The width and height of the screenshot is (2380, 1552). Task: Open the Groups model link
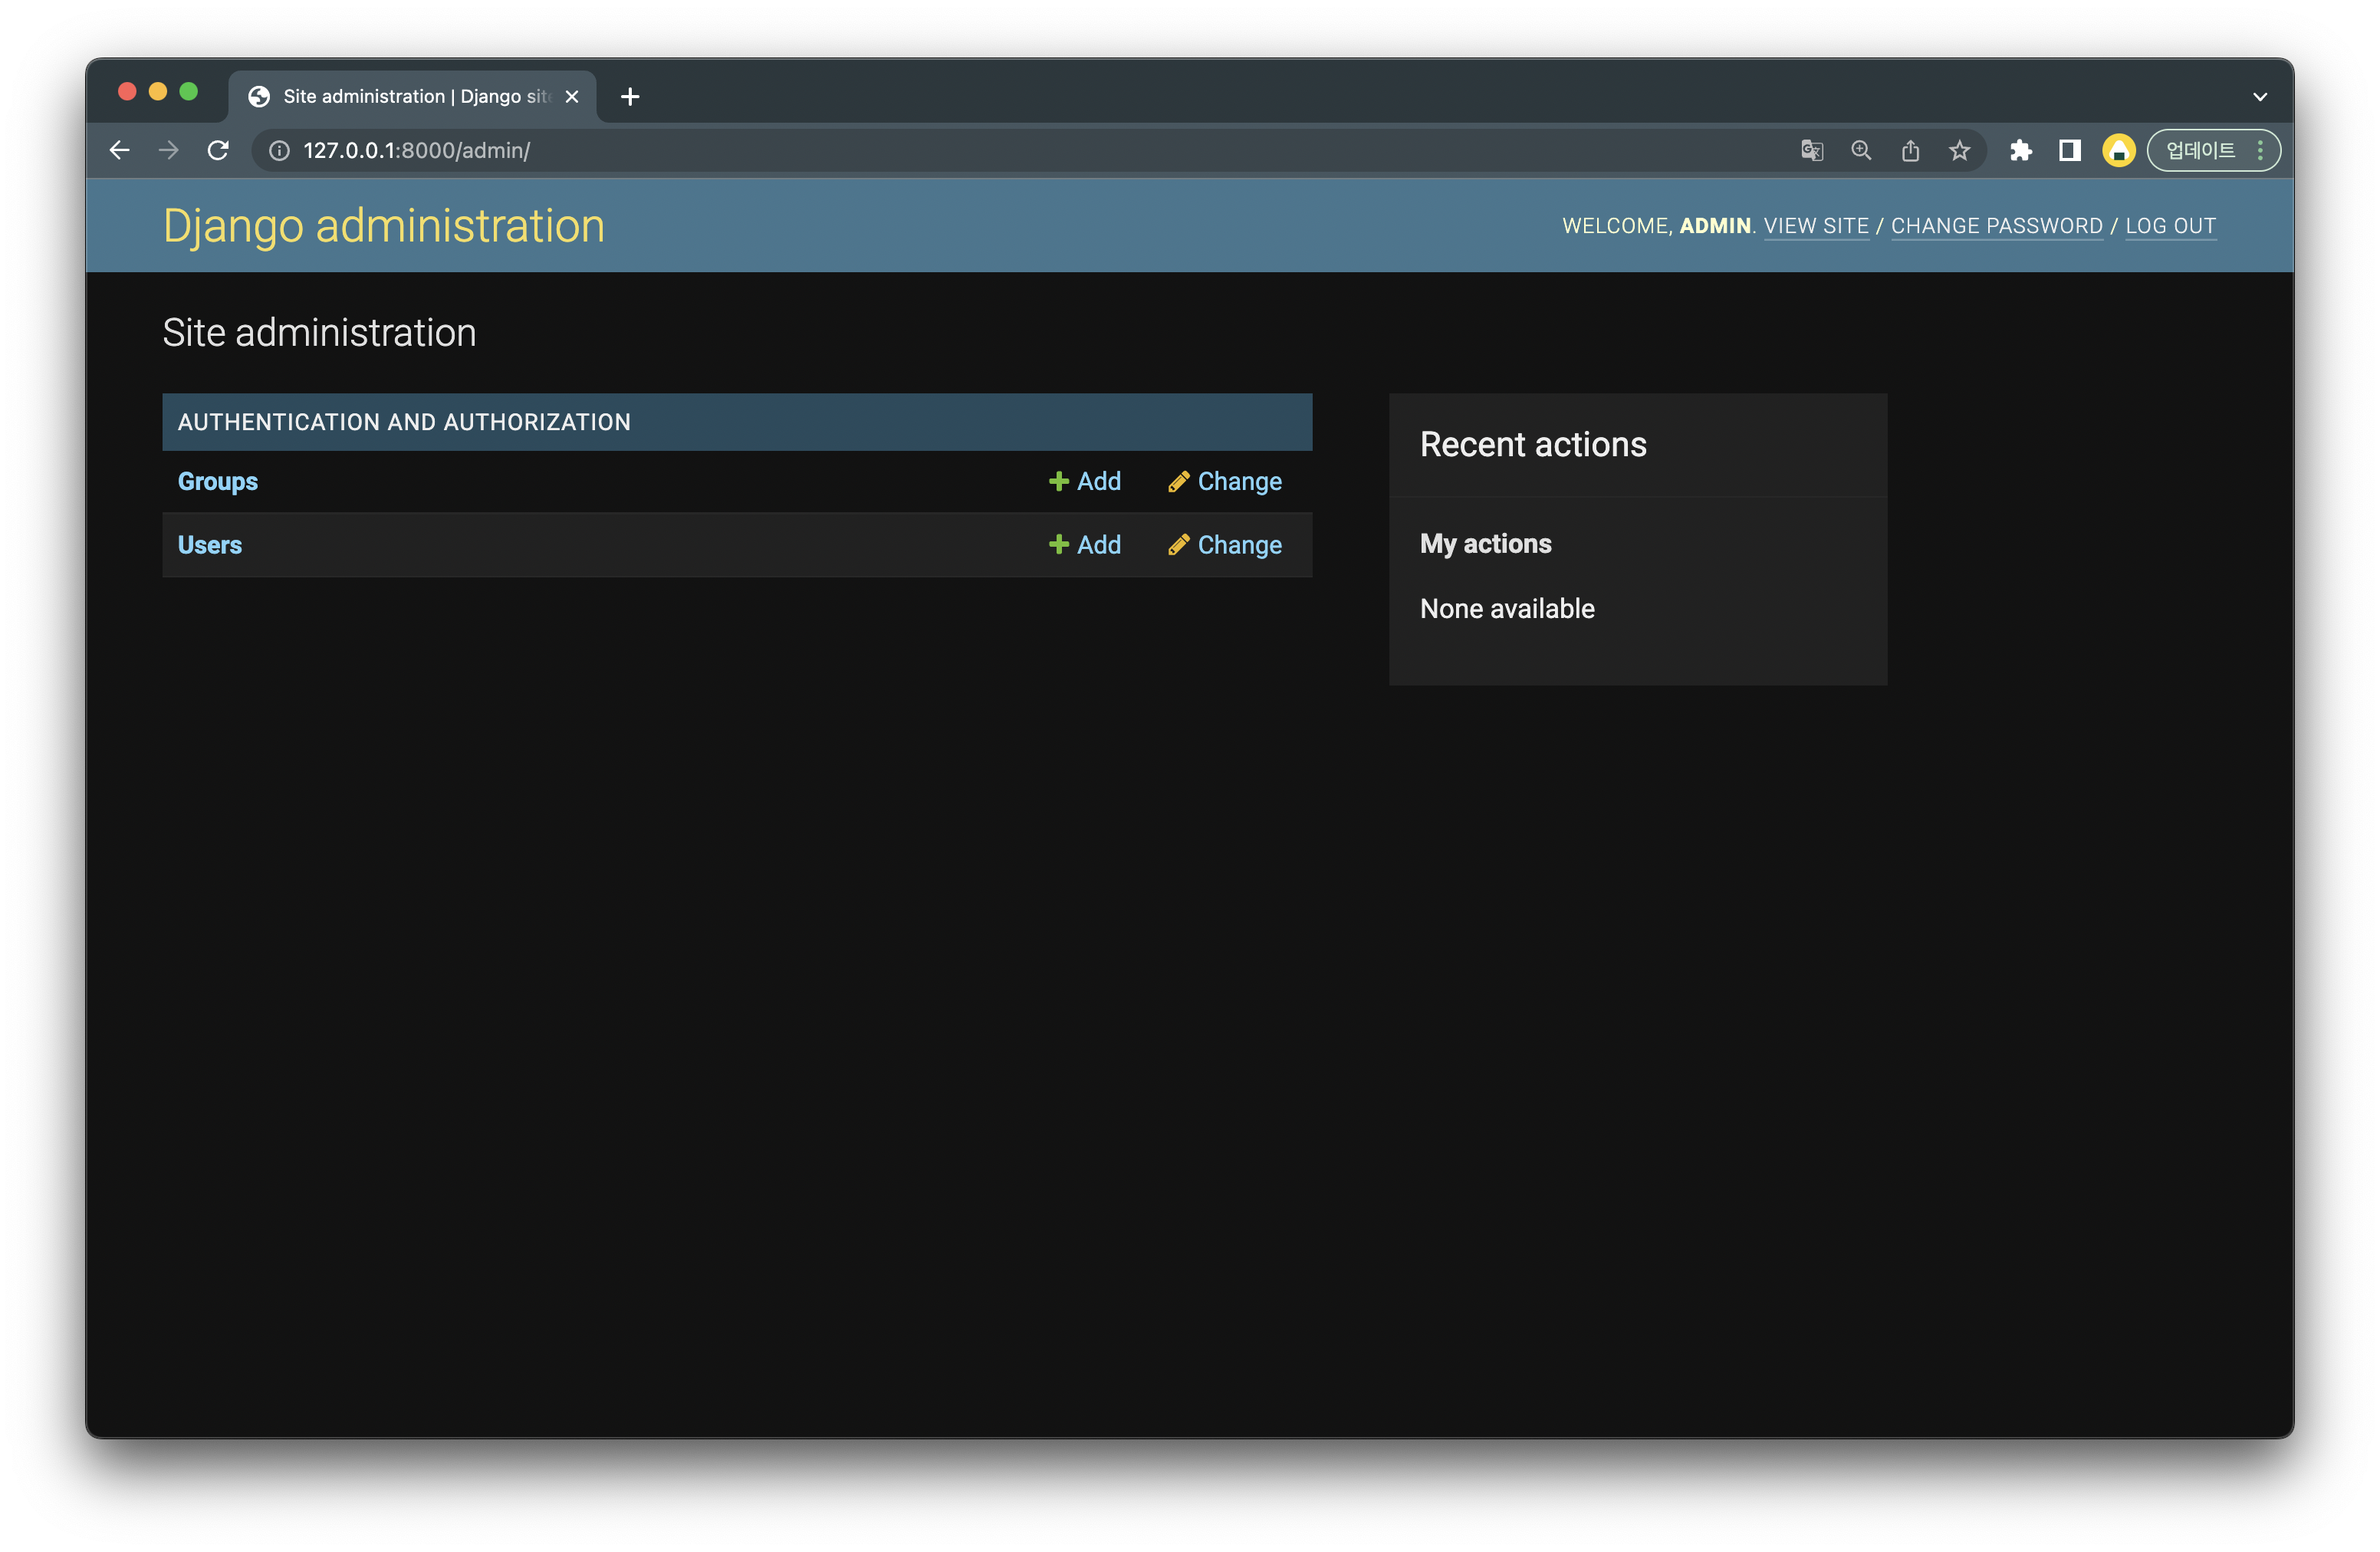coord(218,481)
